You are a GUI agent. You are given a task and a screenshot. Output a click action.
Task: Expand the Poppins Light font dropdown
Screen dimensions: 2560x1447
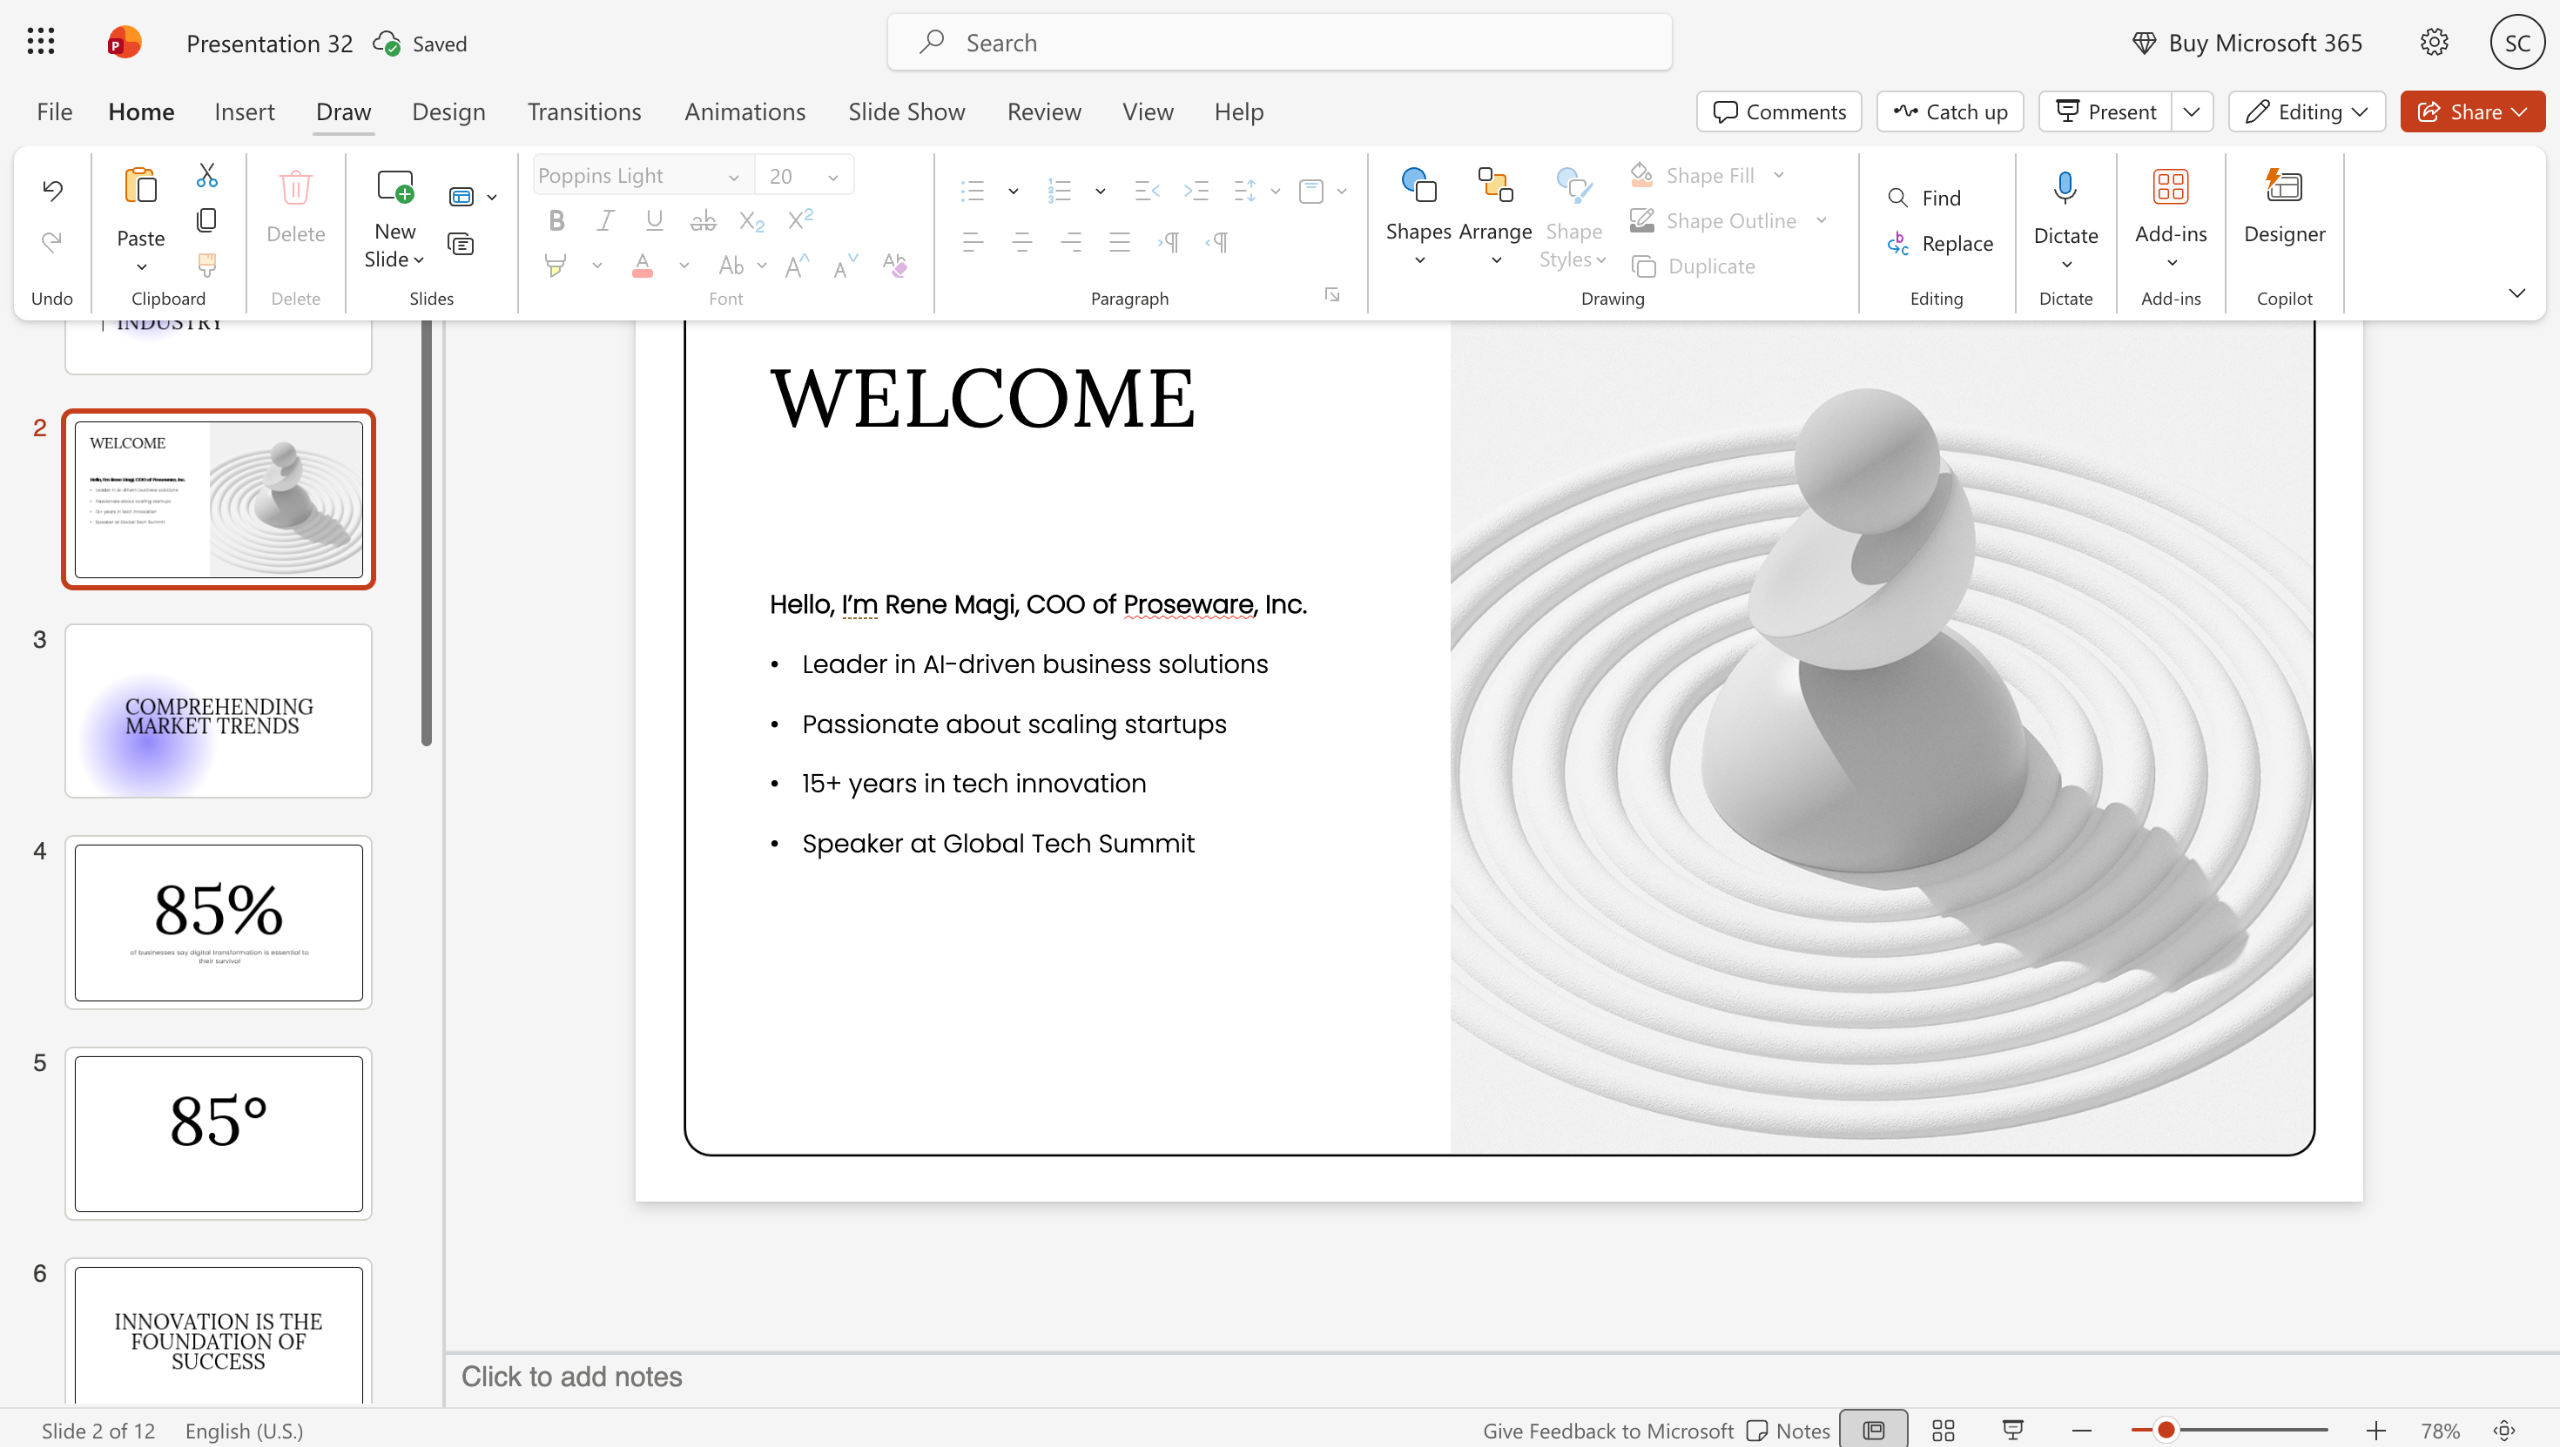pos(733,177)
